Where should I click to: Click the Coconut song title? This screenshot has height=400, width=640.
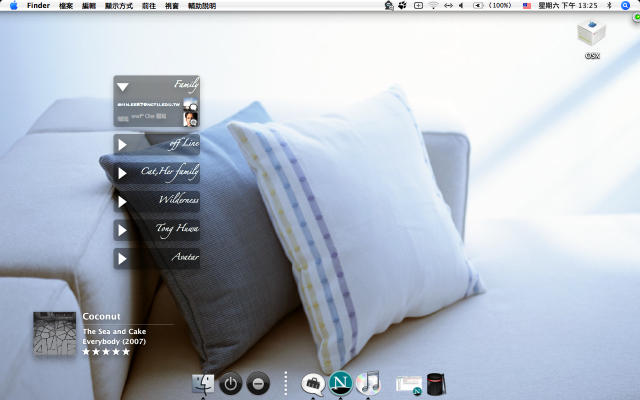point(101,316)
